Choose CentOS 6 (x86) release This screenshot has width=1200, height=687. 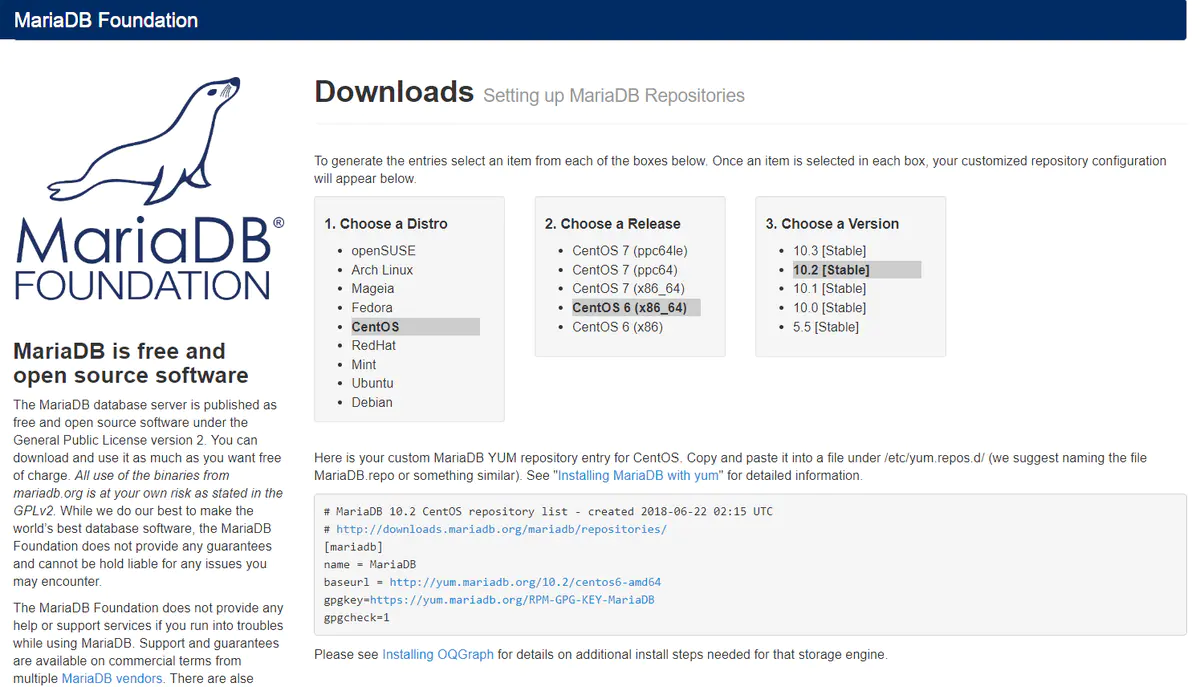[x=617, y=327]
